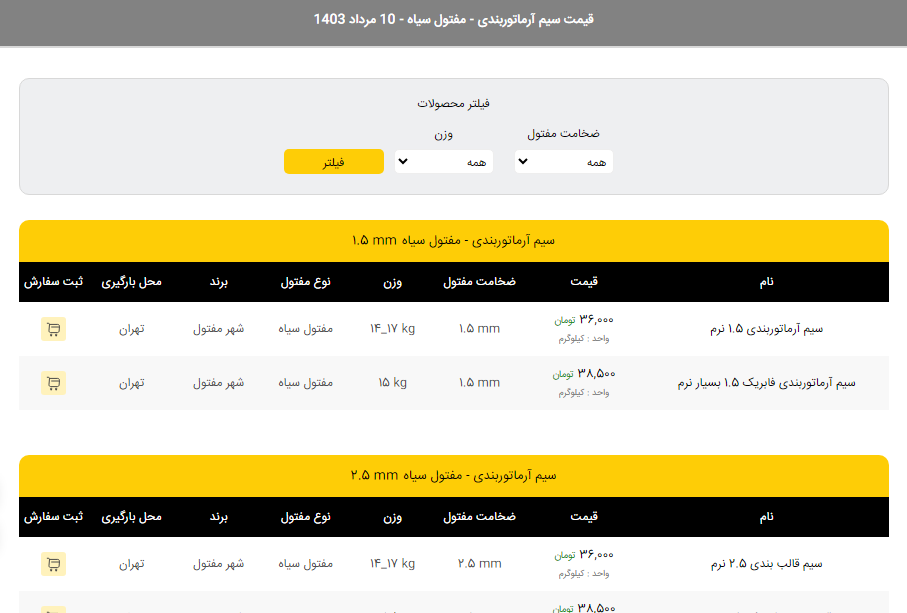Click the page heading قیمت سیم آرماتوربندی
Viewport: 907px width, 613px height.
[x=453, y=20]
